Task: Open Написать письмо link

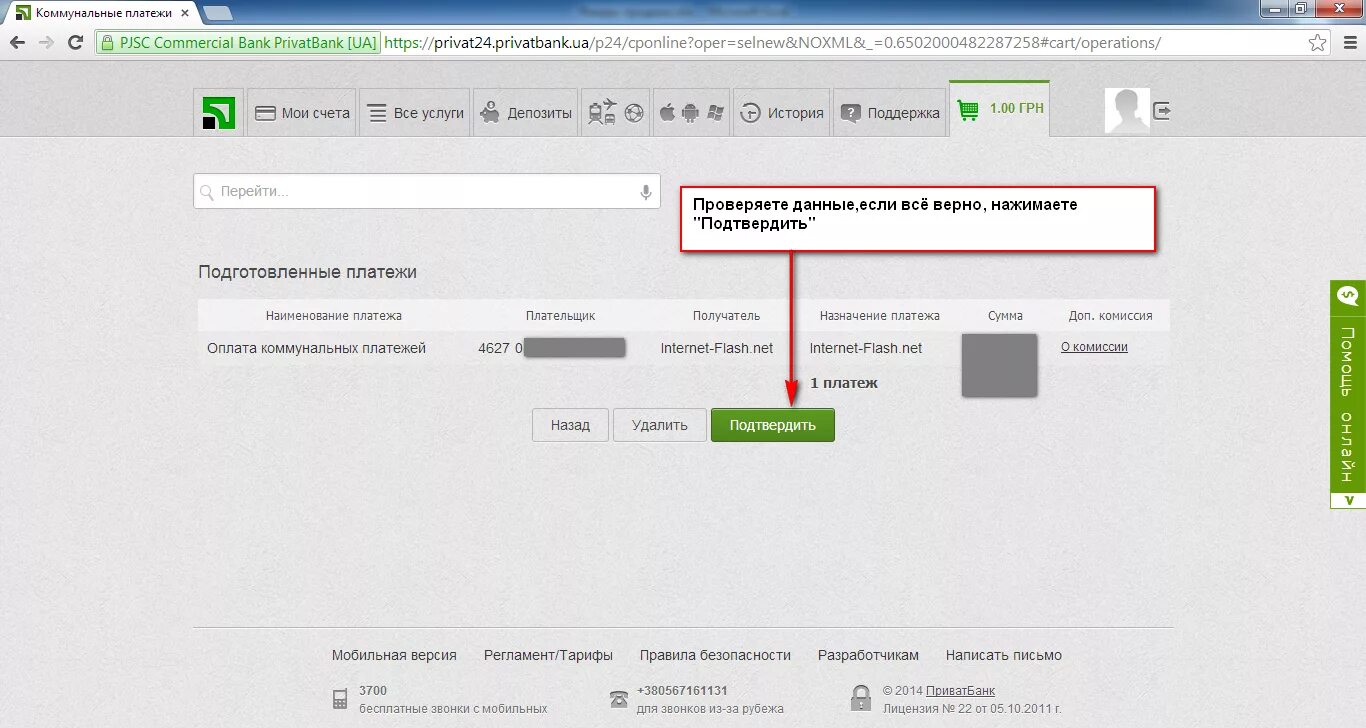Action: click(1004, 655)
